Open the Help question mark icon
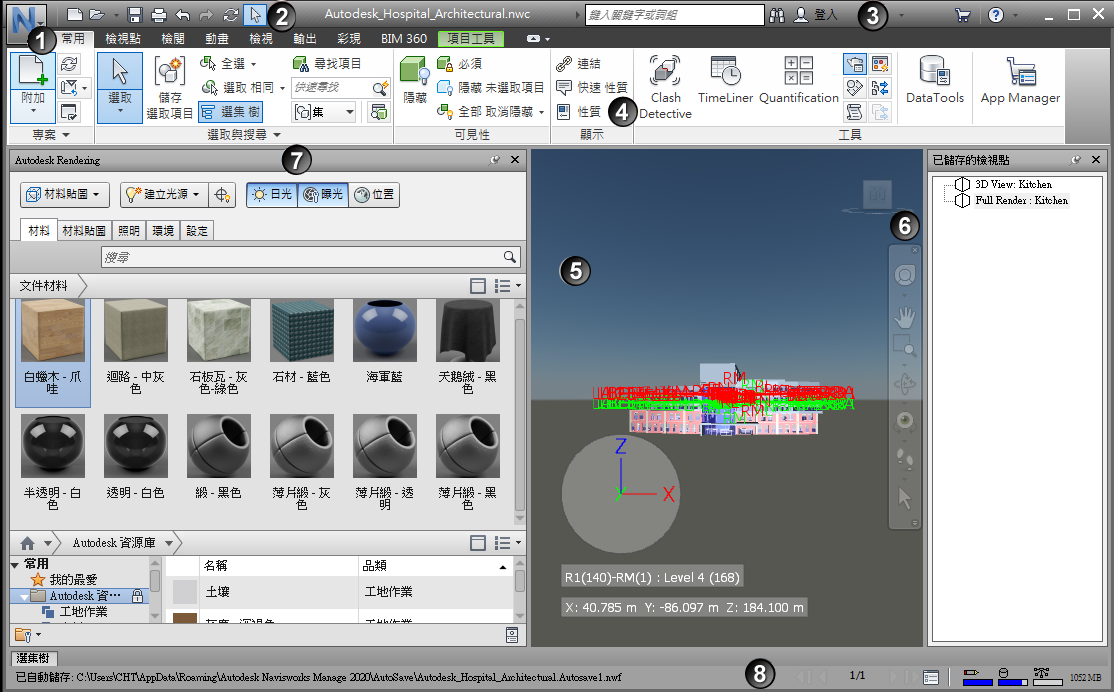 click(996, 15)
